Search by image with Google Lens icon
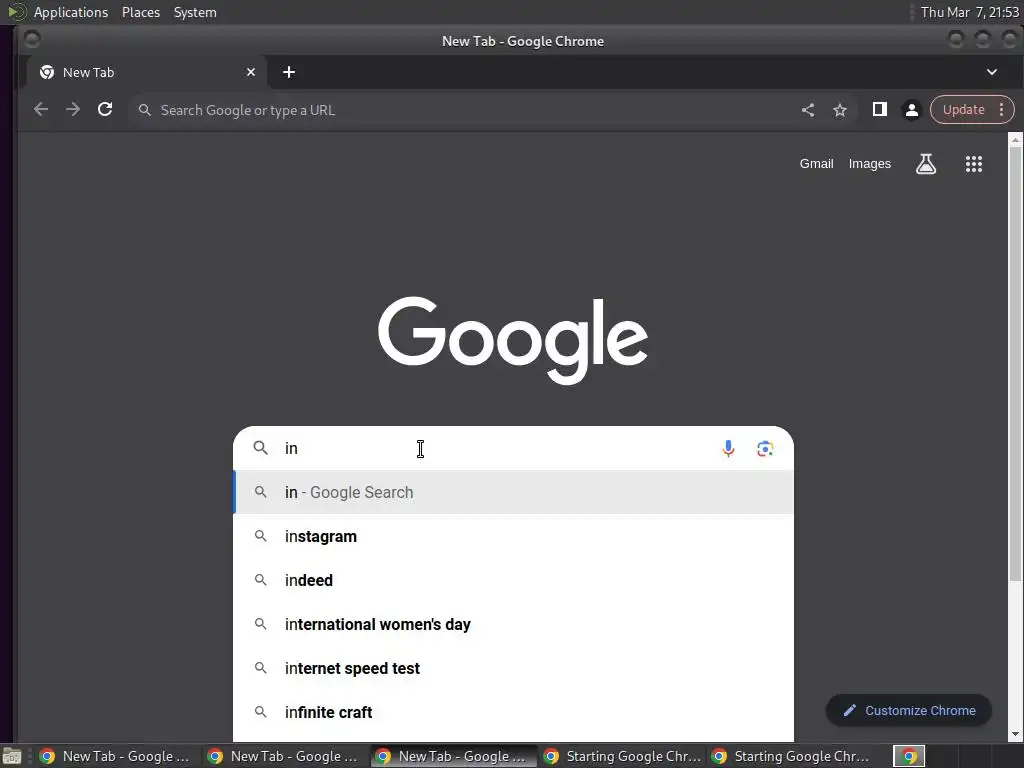The image size is (1024, 768). coord(765,449)
